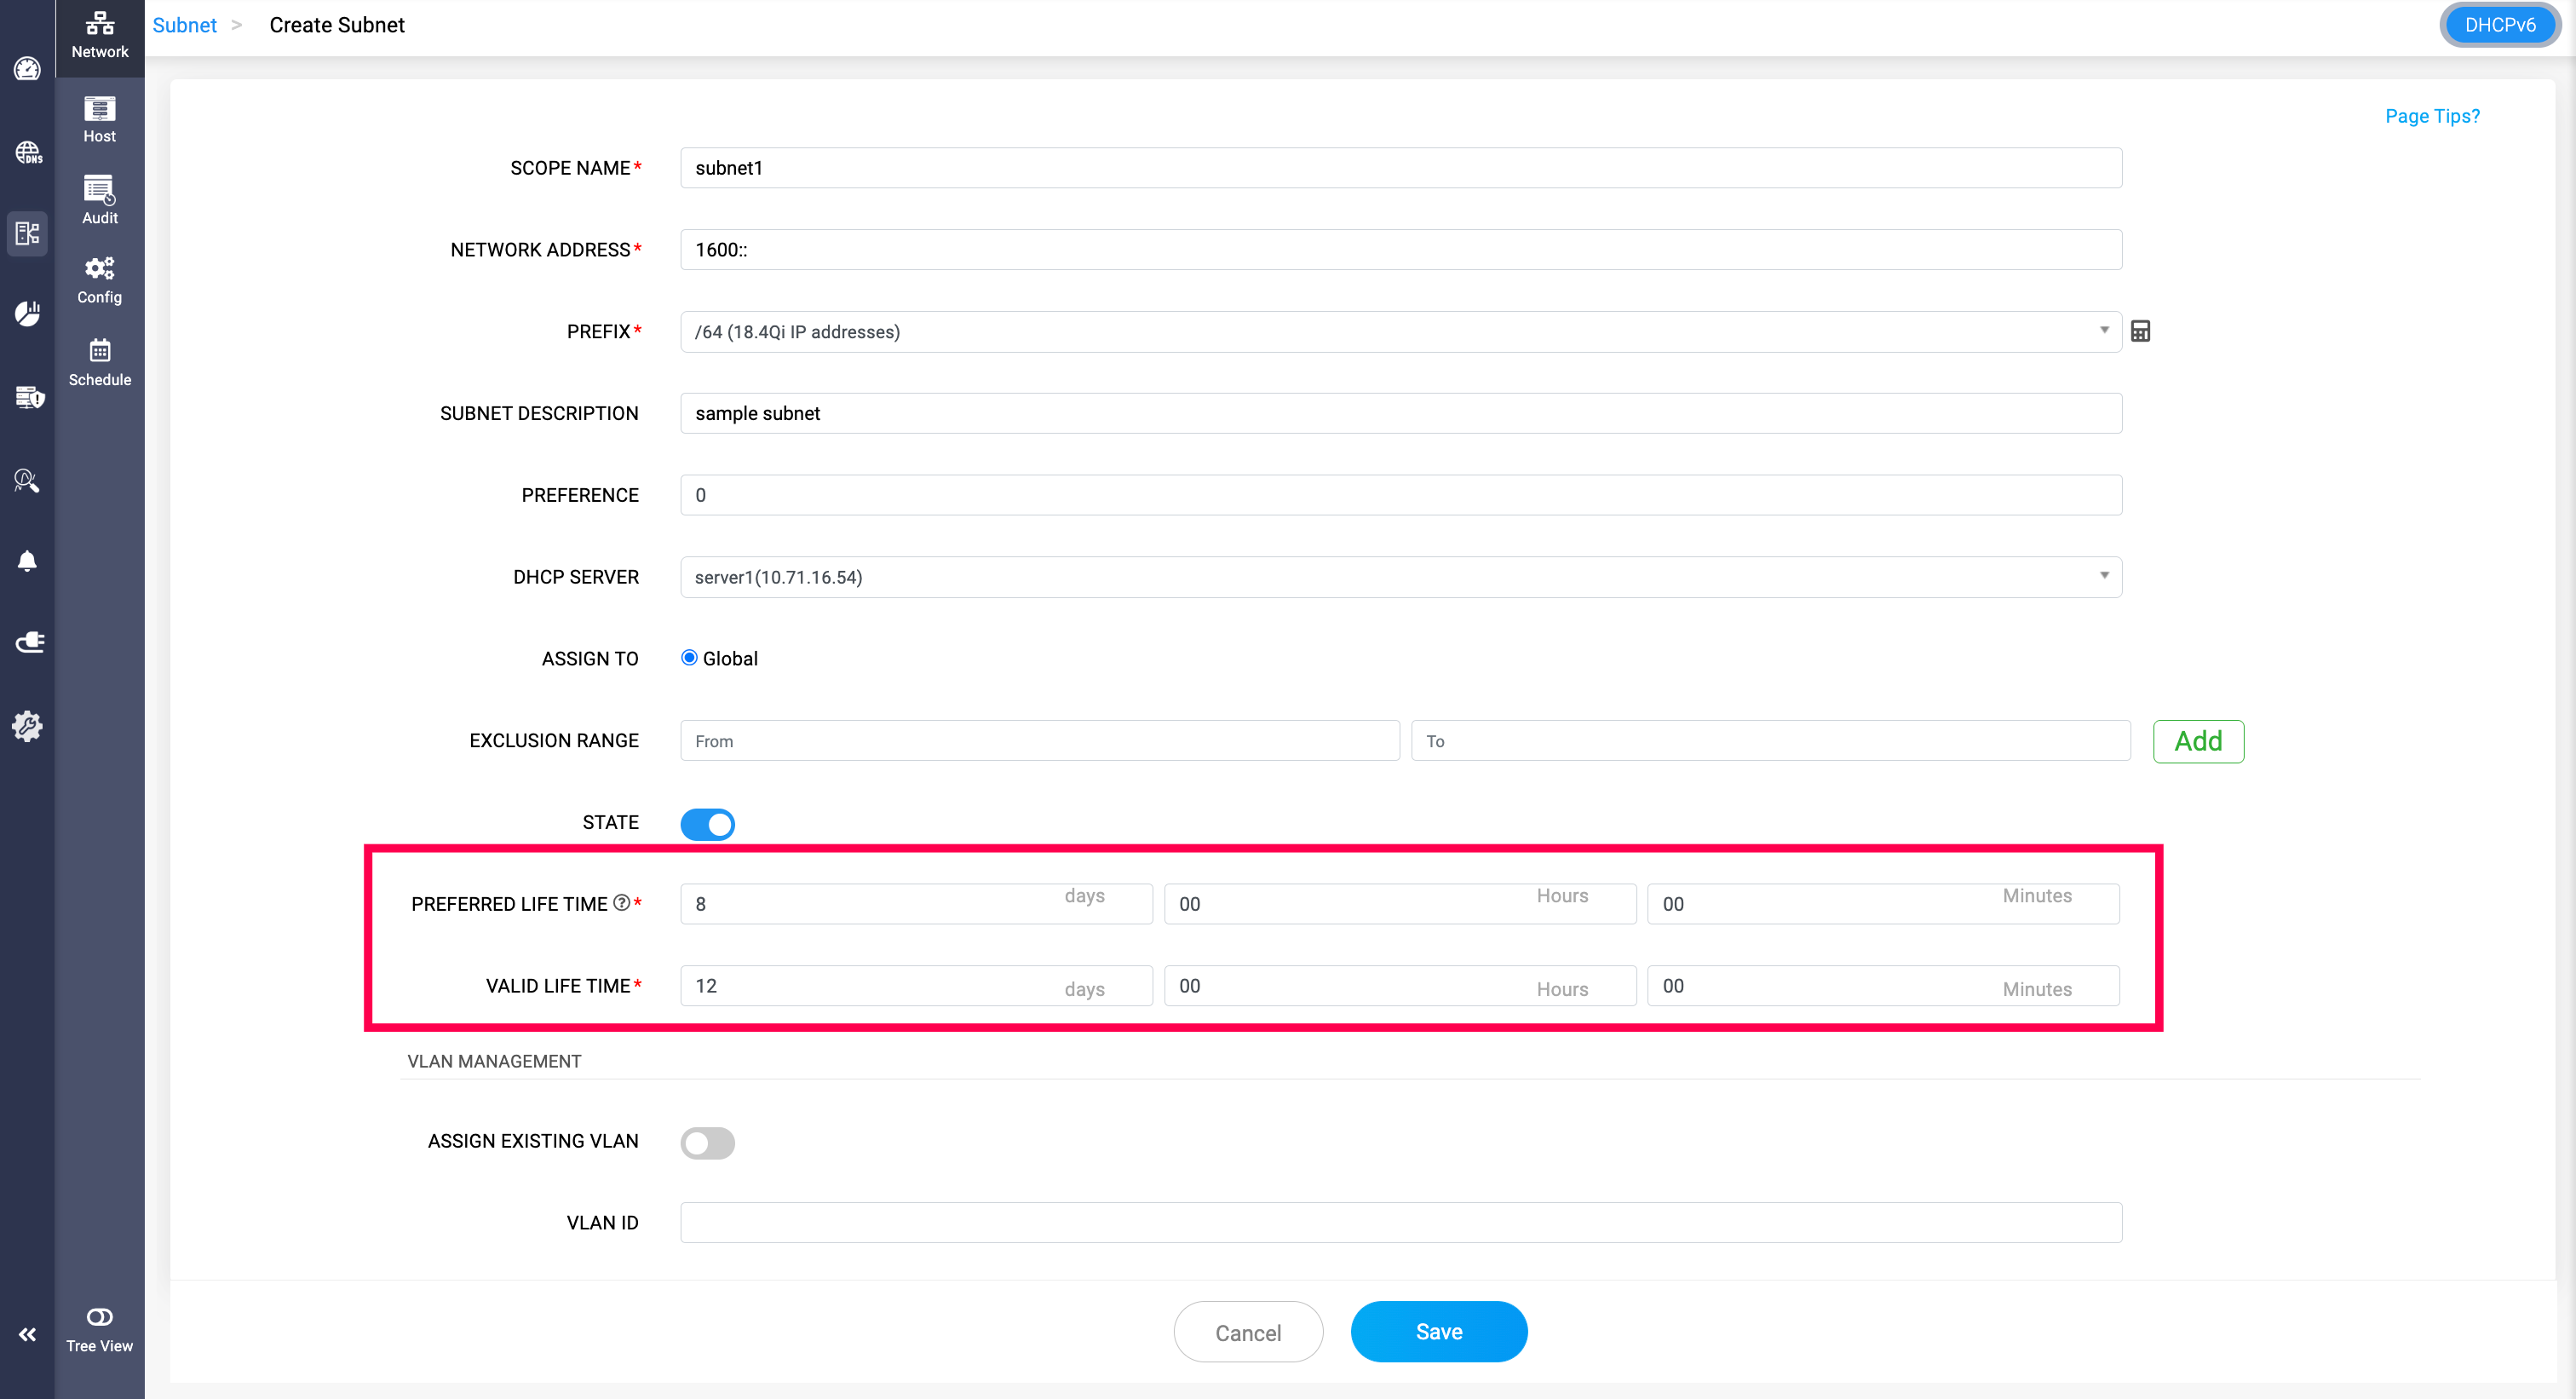Open the PREFIX dropdown
The width and height of the screenshot is (2576, 1399).
[x=1400, y=331]
